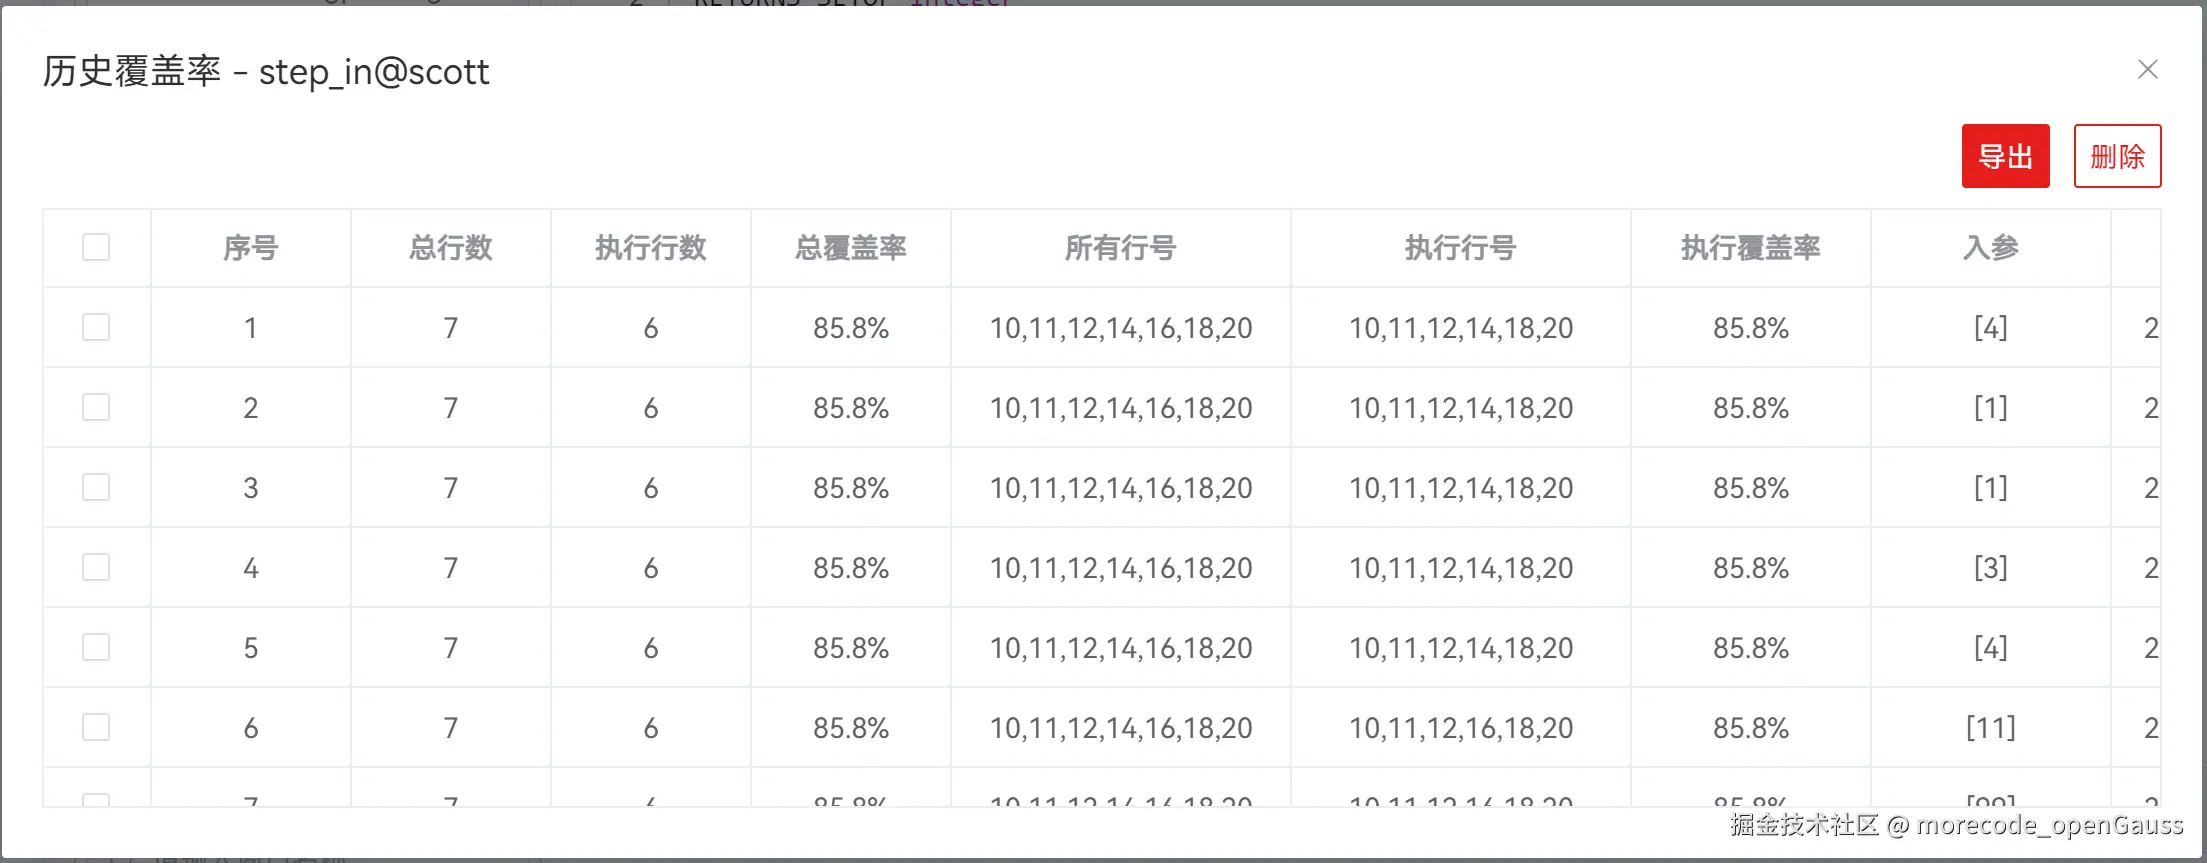Click the 总行数 column header

[450, 248]
